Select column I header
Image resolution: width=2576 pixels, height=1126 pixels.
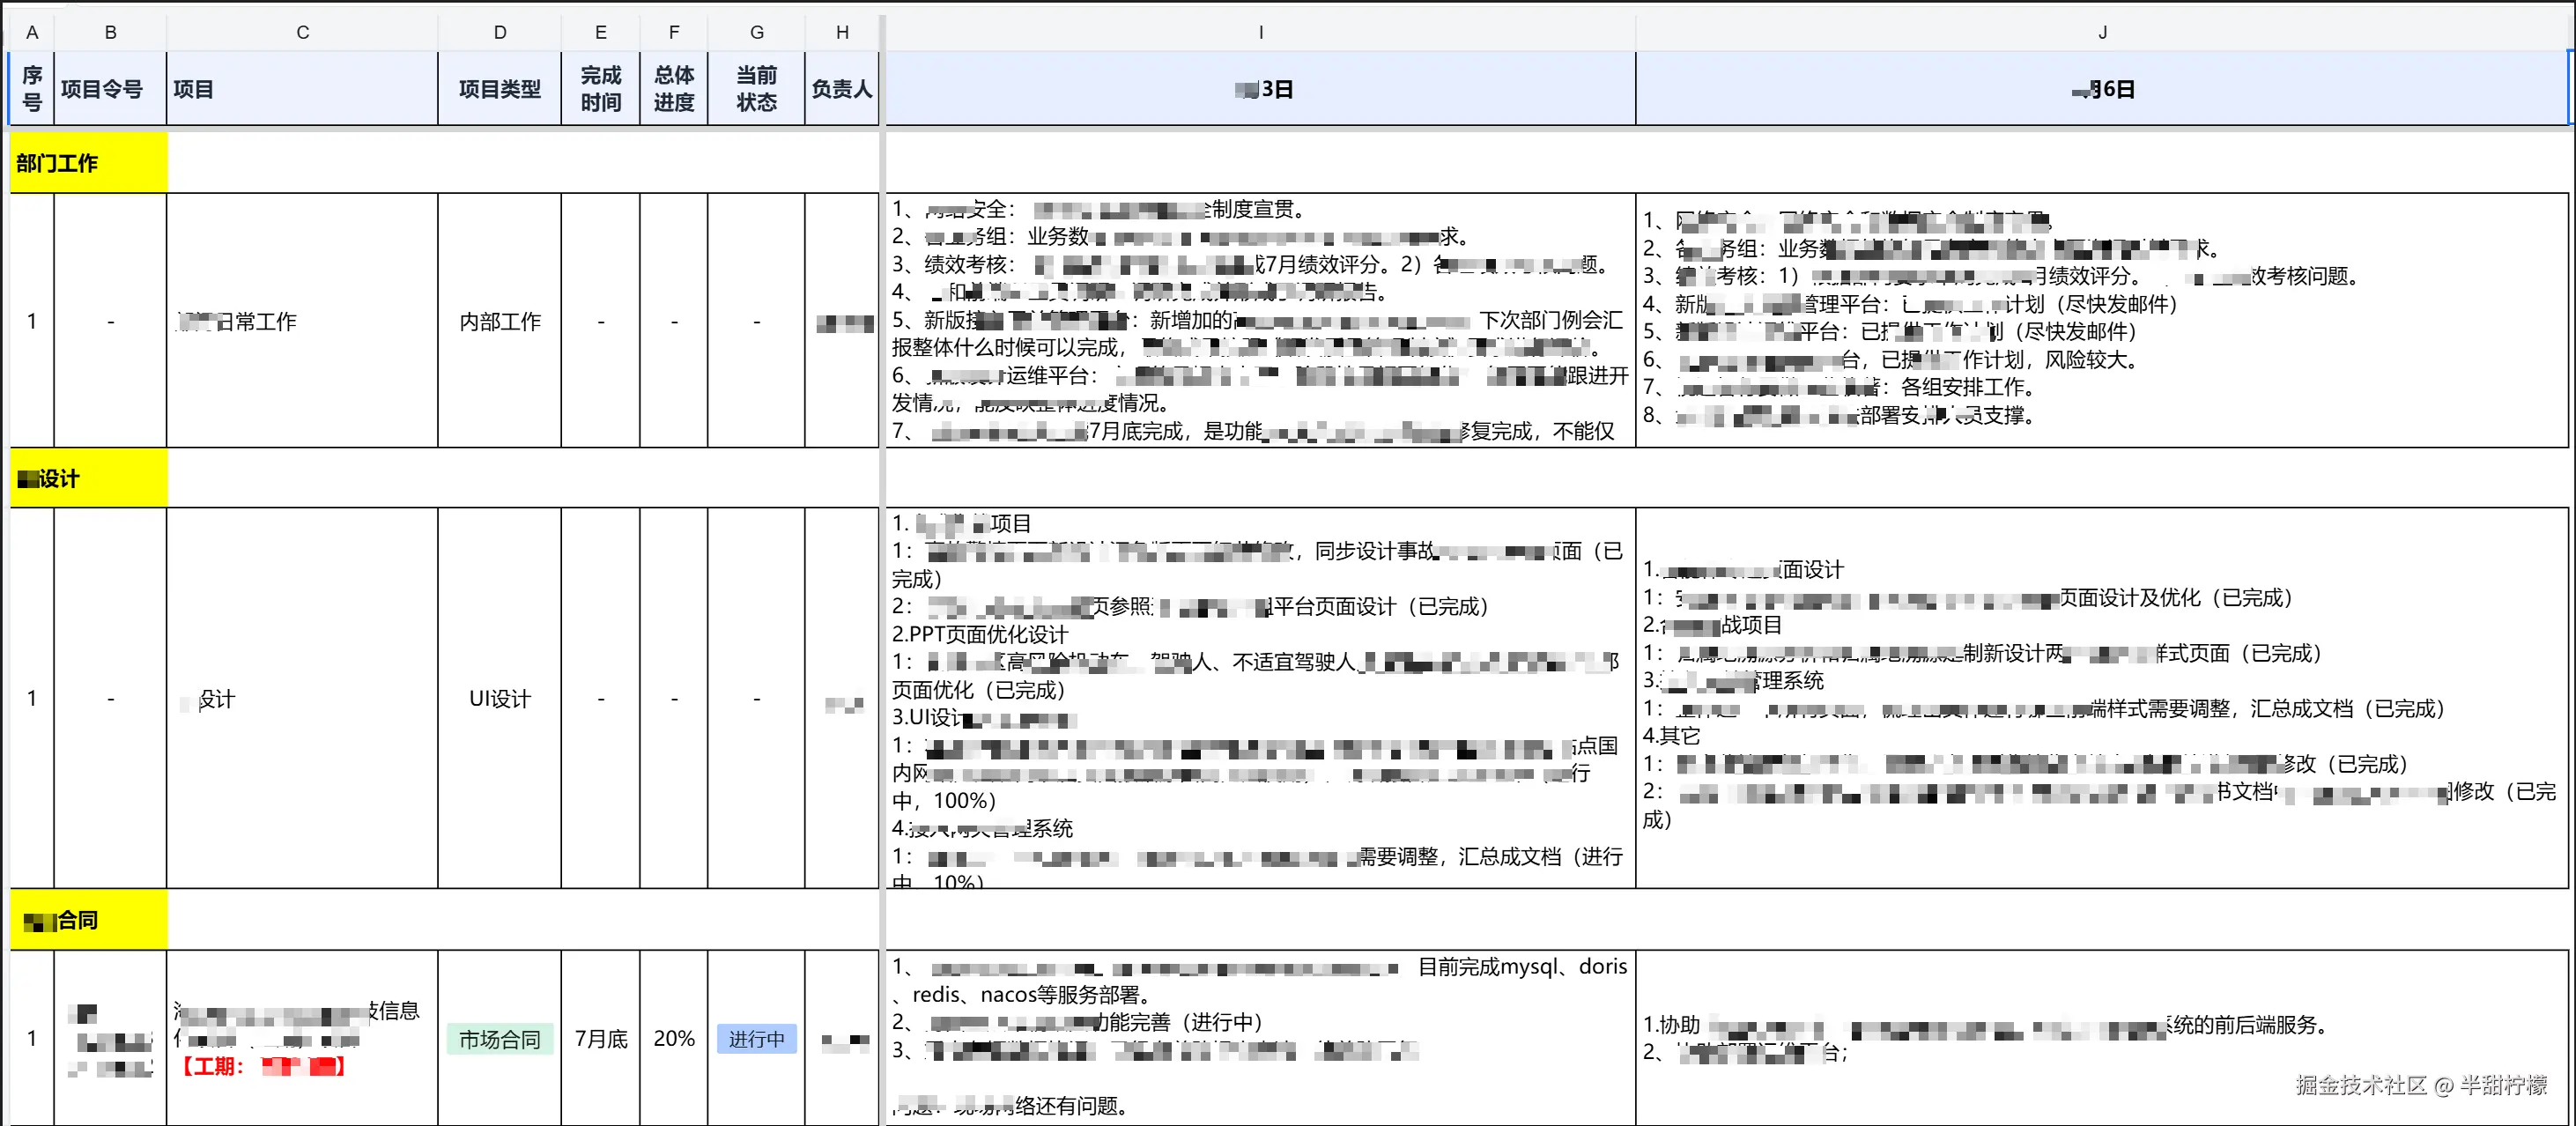(x=1261, y=32)
